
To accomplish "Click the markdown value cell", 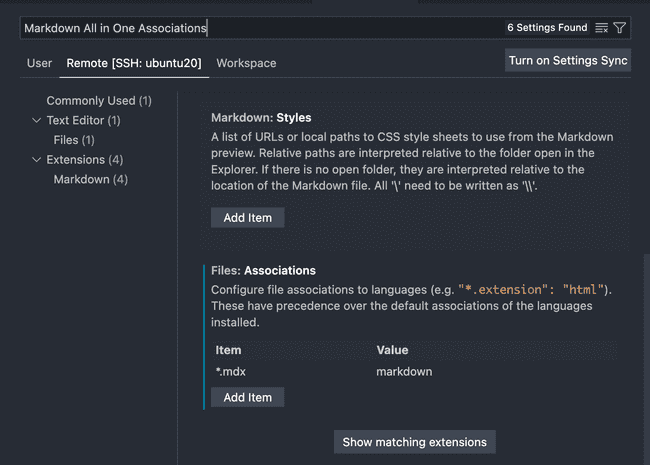I will tap(404, 371).
